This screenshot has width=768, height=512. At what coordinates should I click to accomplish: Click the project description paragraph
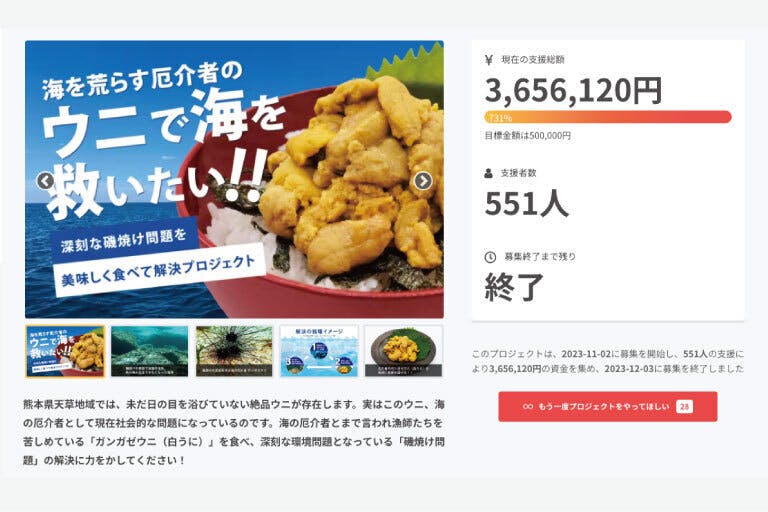pos(234,432)
